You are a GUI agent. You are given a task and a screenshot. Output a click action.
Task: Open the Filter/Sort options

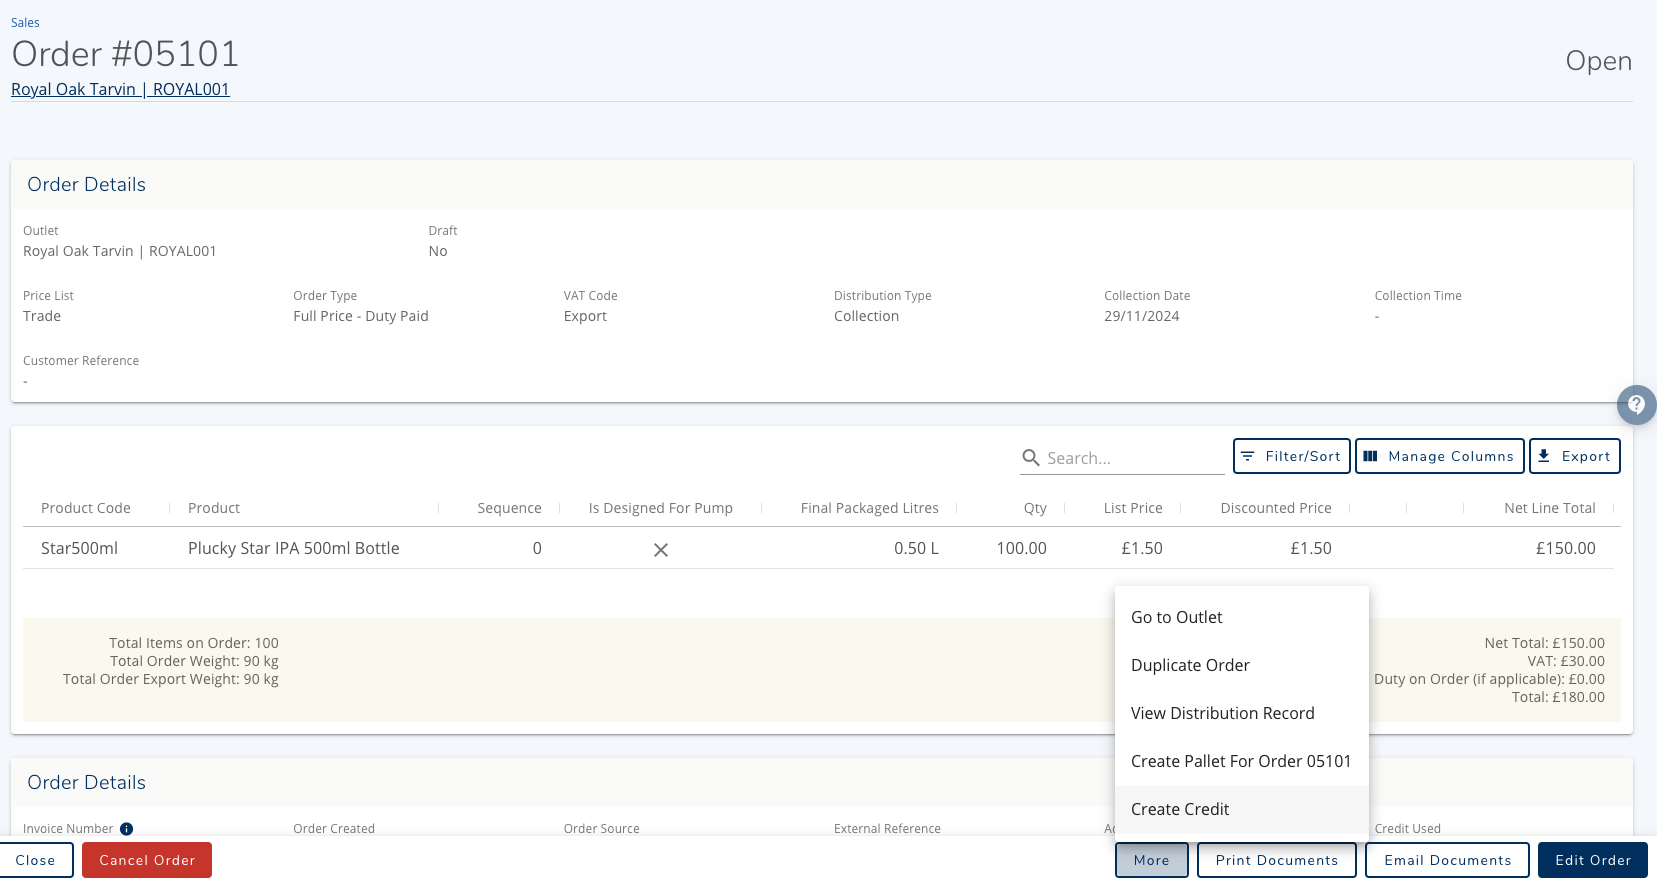(x=1292, y=456)
